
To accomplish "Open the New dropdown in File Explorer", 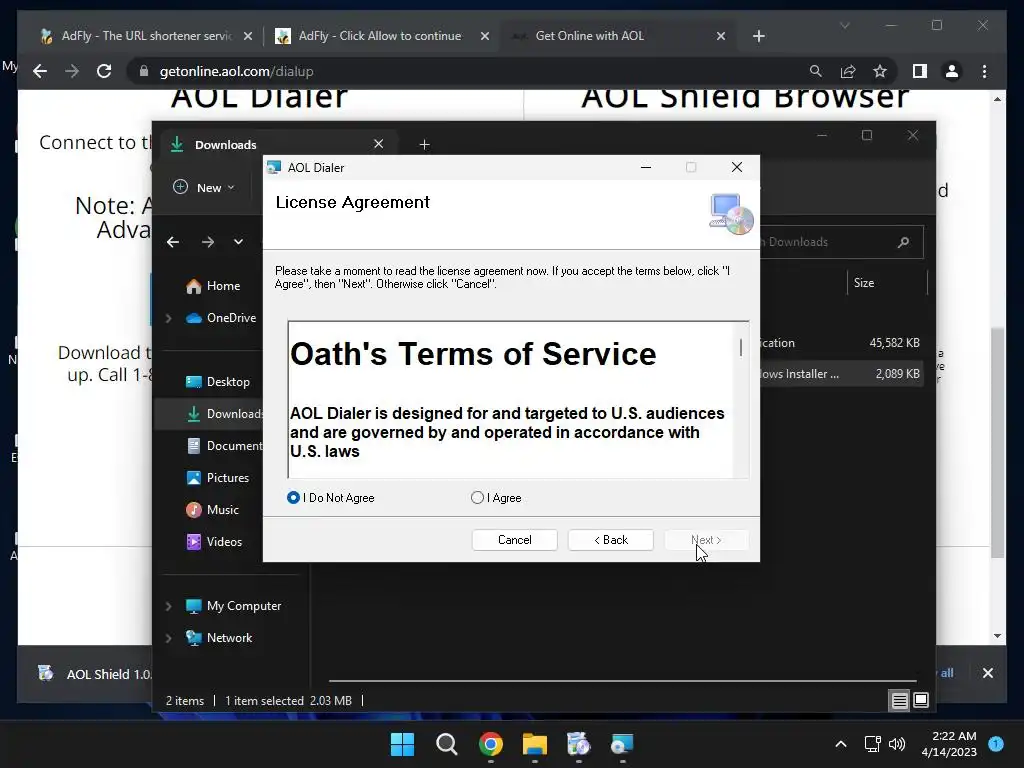I will (x=203, y=187).
